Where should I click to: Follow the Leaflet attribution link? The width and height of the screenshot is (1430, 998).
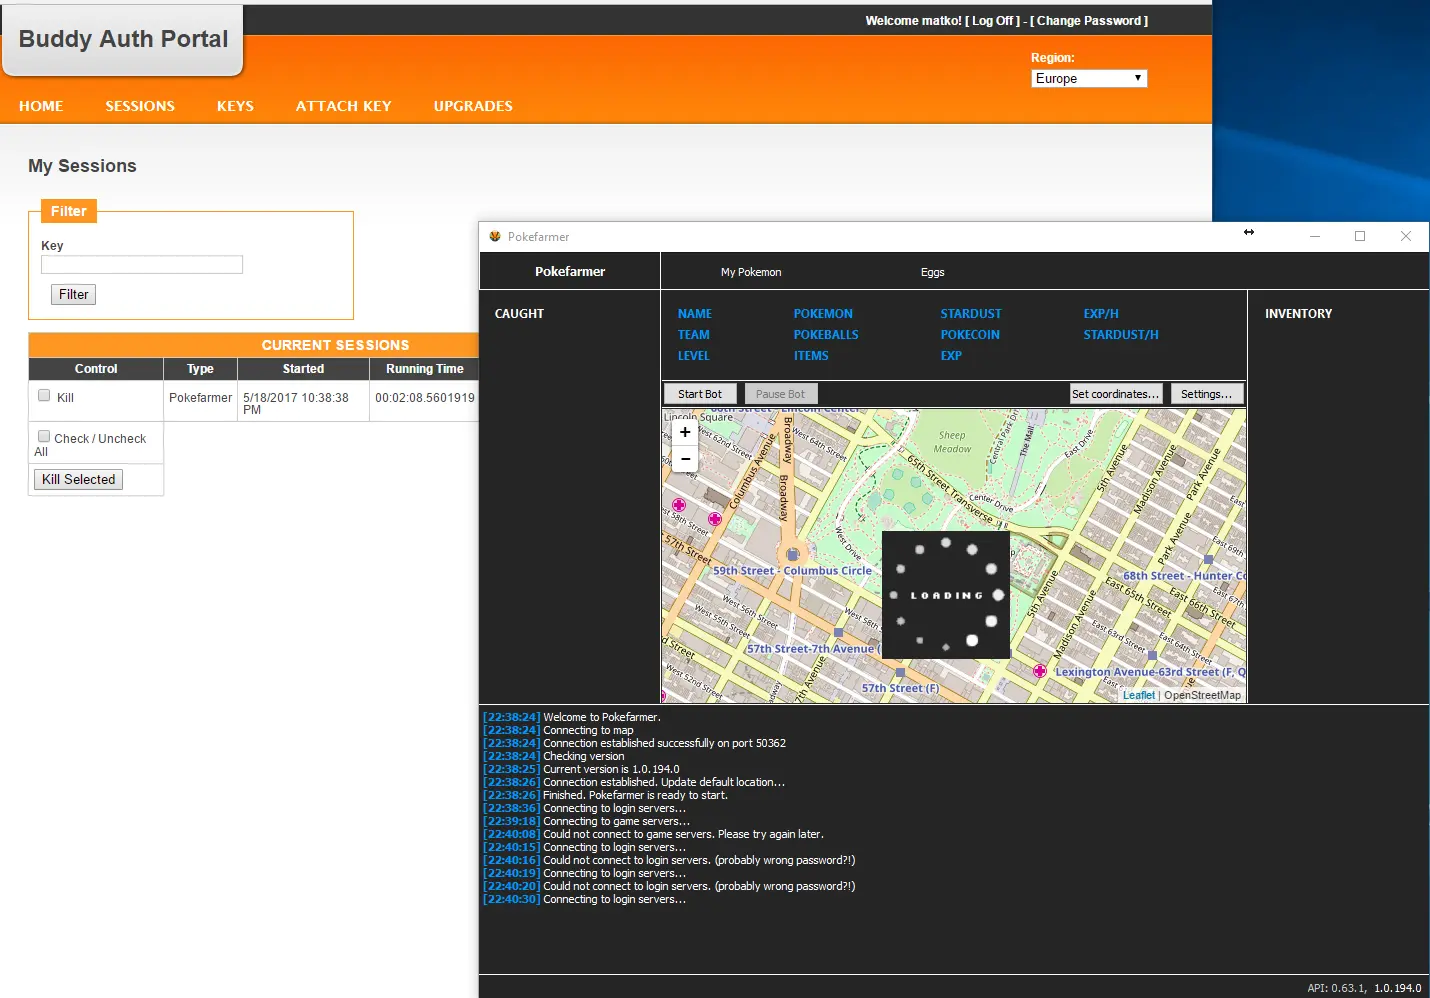pyautogui.click(x=1138, y=695)
